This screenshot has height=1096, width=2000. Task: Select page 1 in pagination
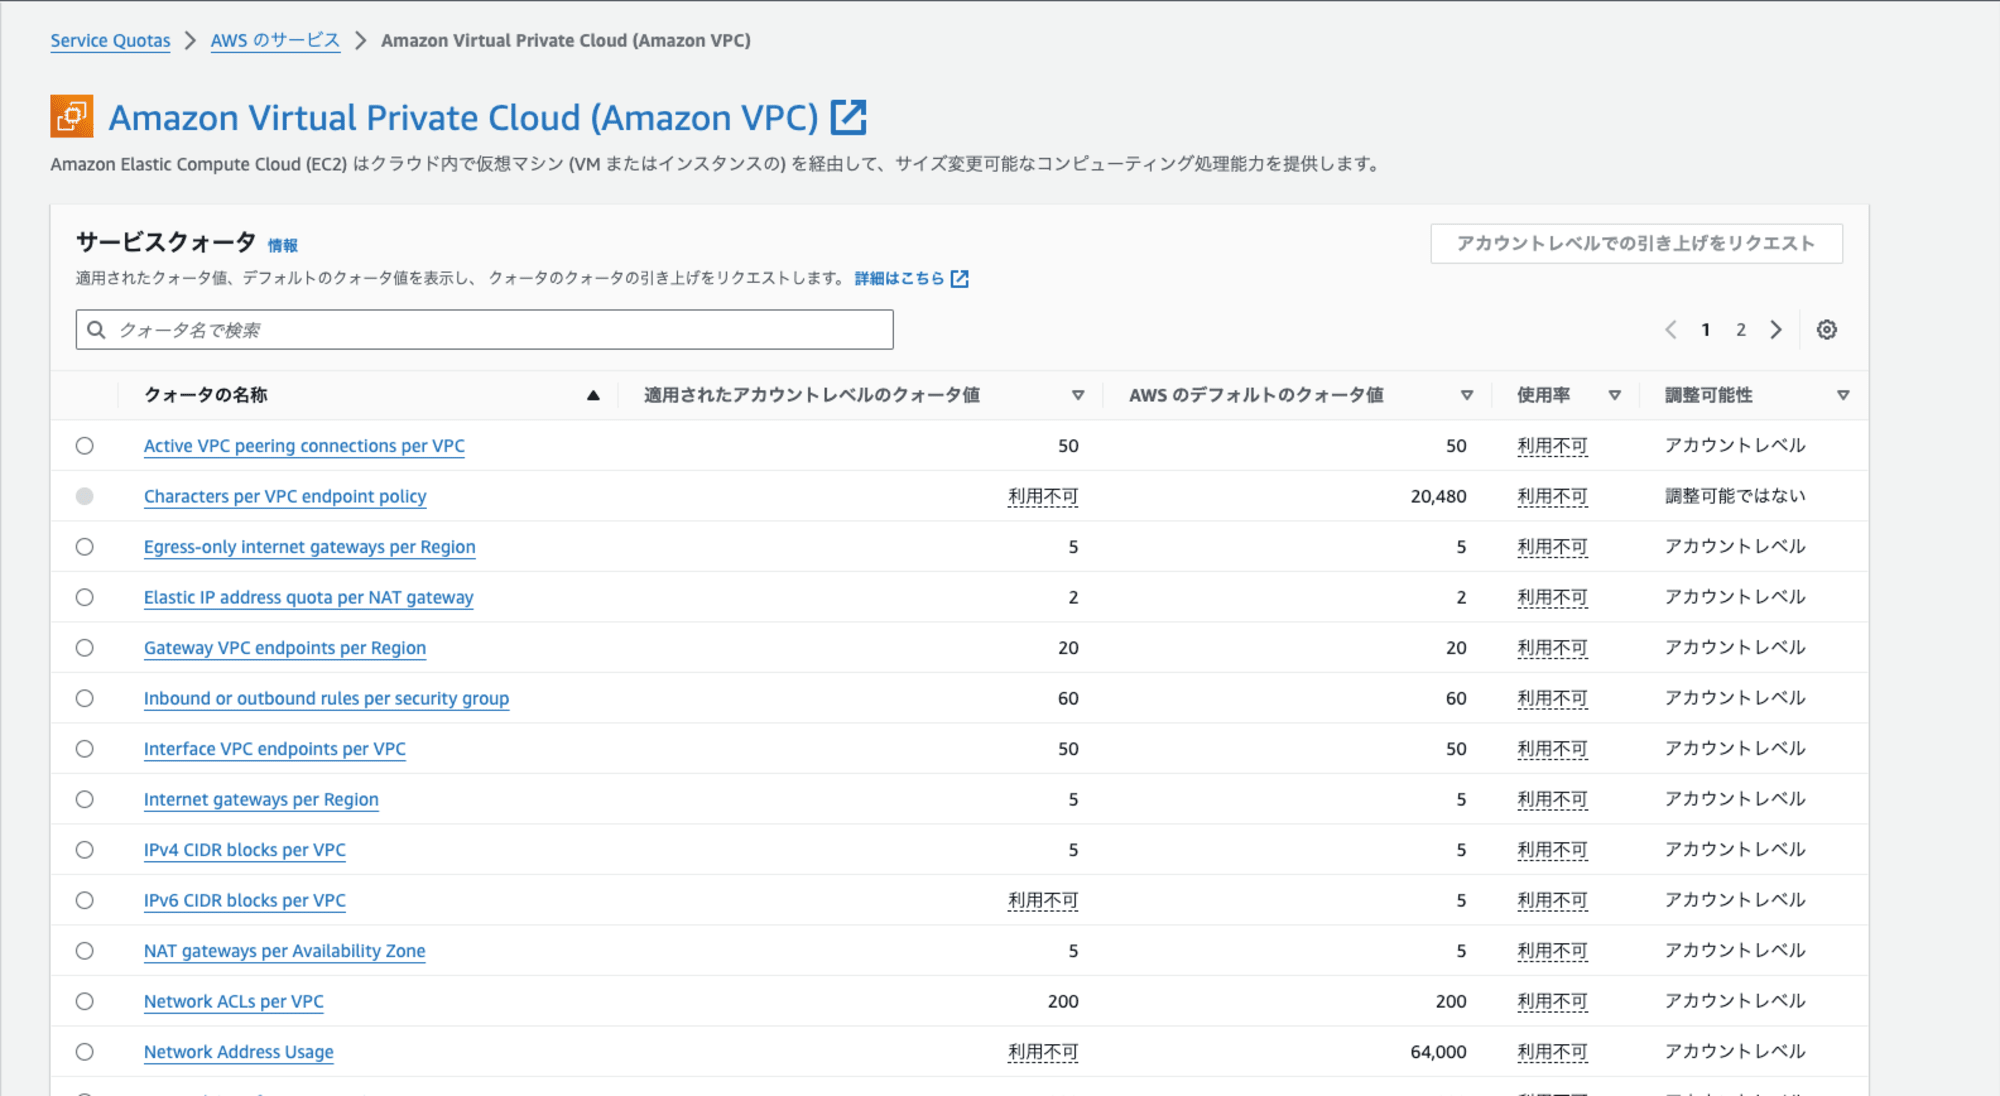[1706, 330]
